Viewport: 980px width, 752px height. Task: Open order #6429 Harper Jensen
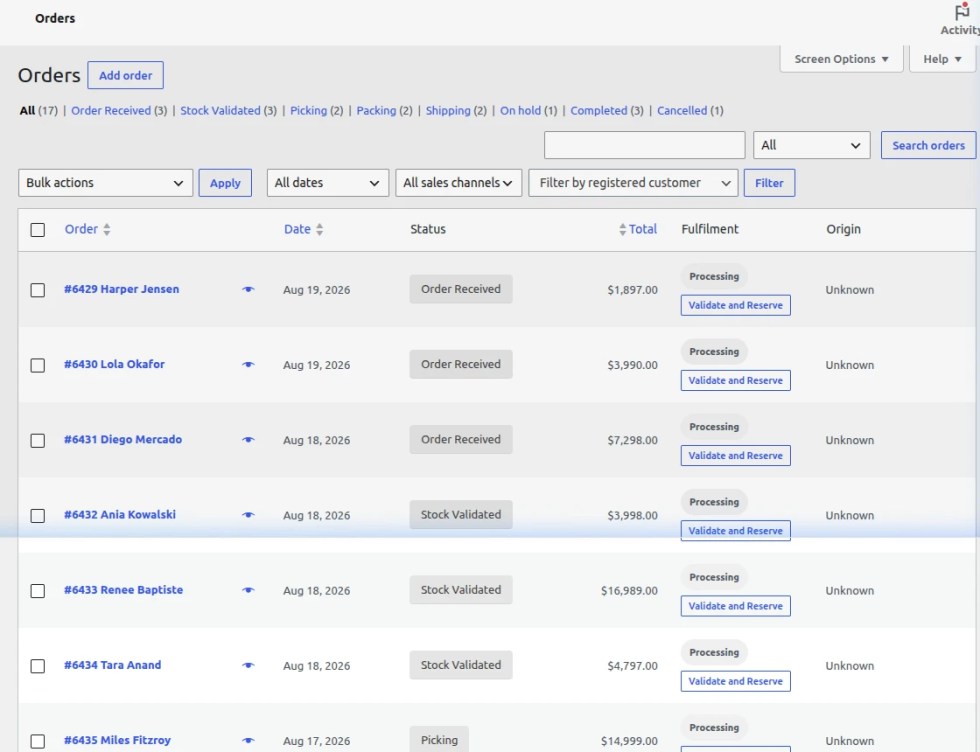point(122,289)
